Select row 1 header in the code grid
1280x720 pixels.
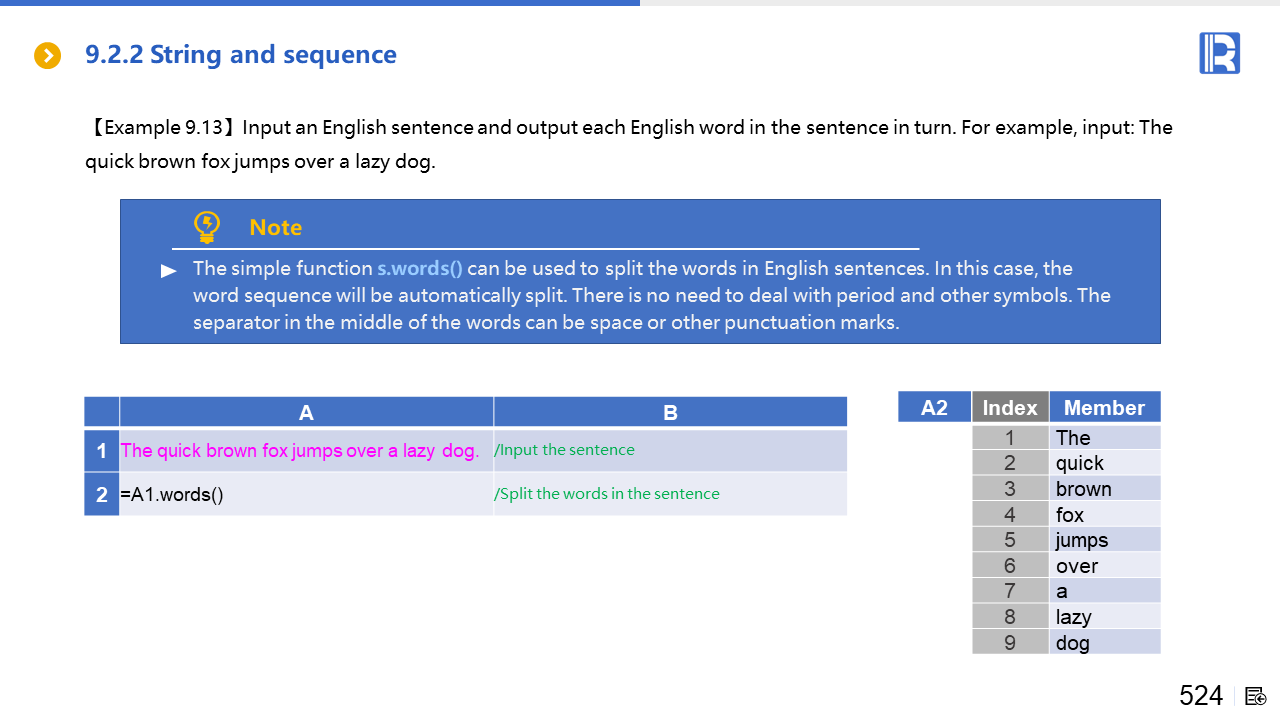pos(102,451)
